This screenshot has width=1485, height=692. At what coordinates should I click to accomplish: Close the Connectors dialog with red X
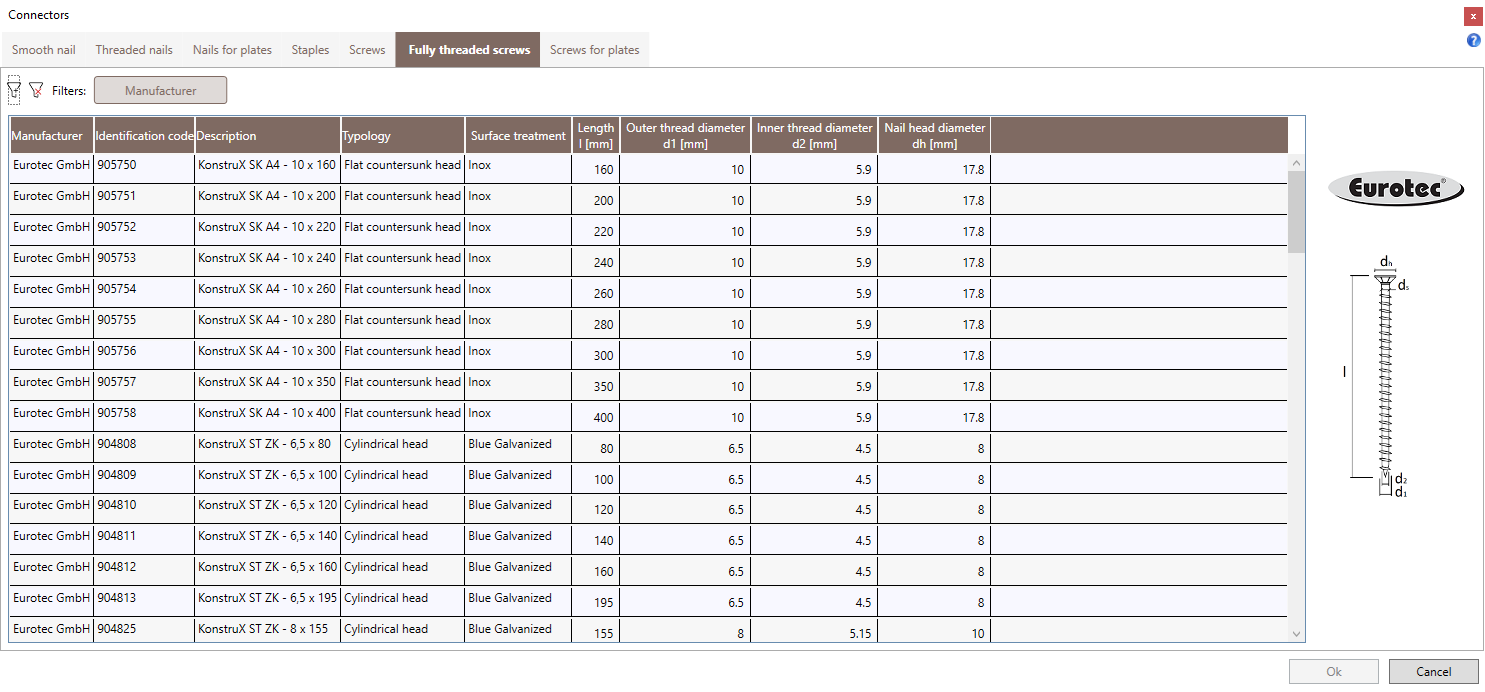tap(1473, 16)
